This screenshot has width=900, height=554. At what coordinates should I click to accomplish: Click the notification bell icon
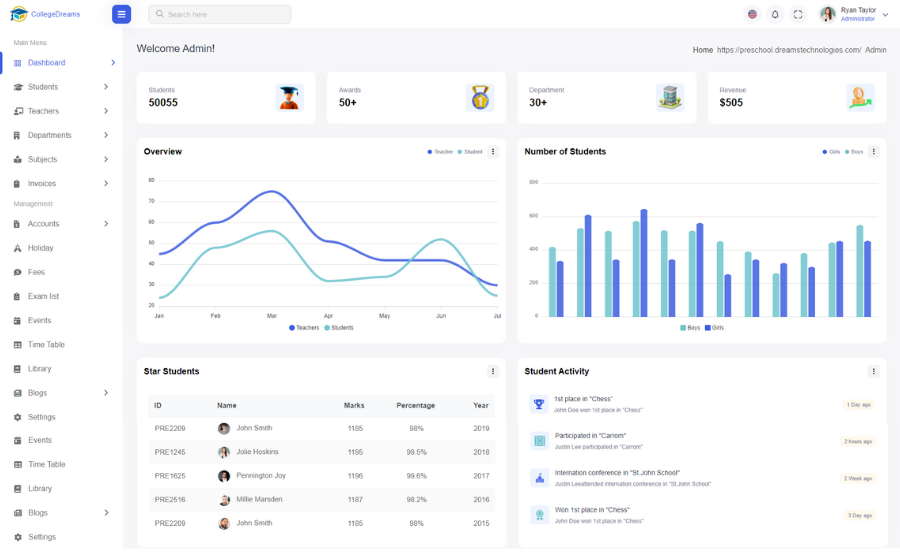[x=775, y=14]
